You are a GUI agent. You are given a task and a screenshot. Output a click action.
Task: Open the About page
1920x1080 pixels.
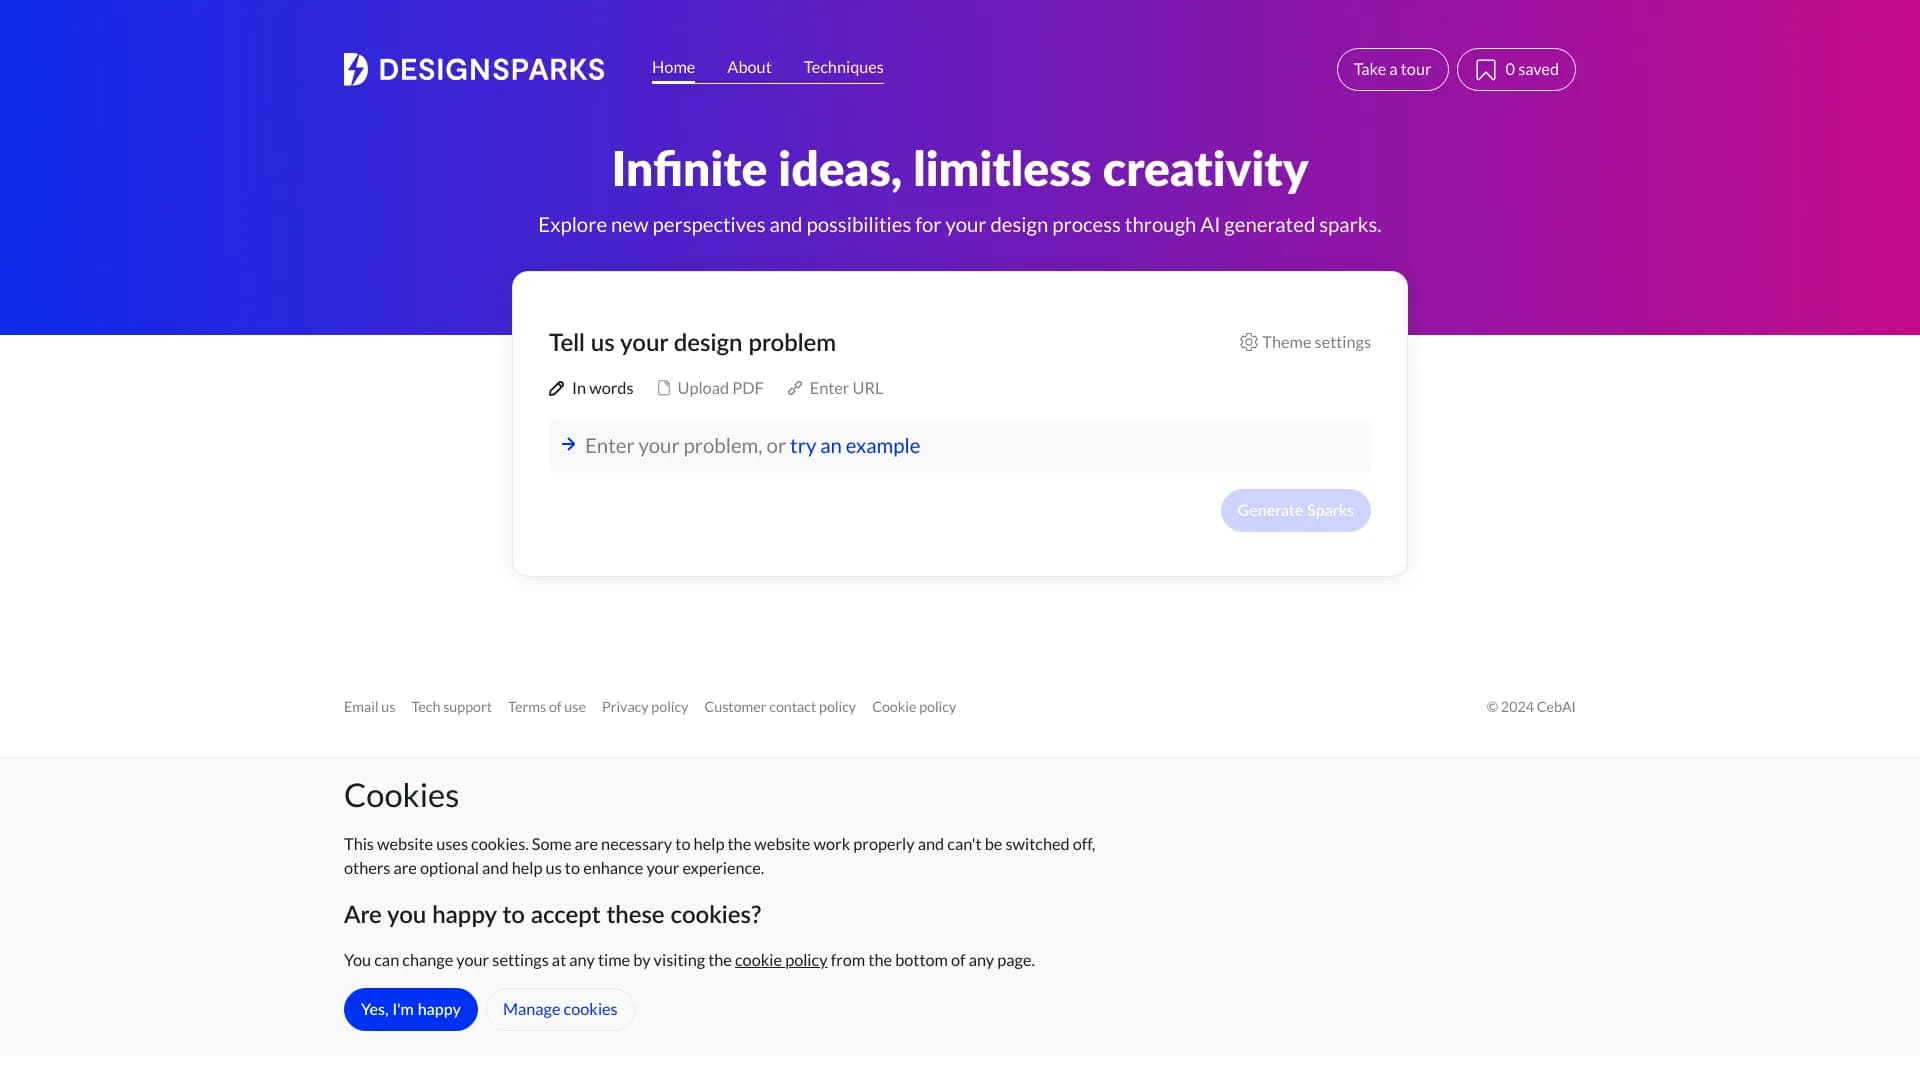click(749, 67)
